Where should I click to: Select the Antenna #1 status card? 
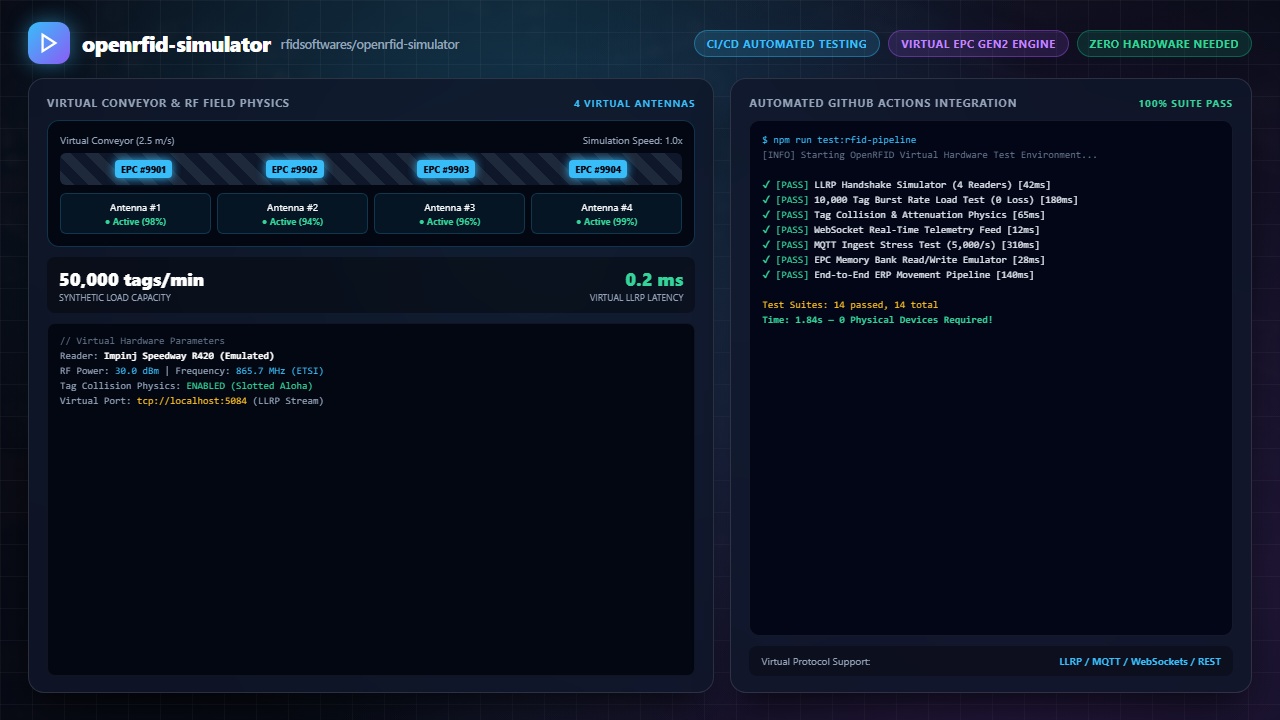point(136,214)
